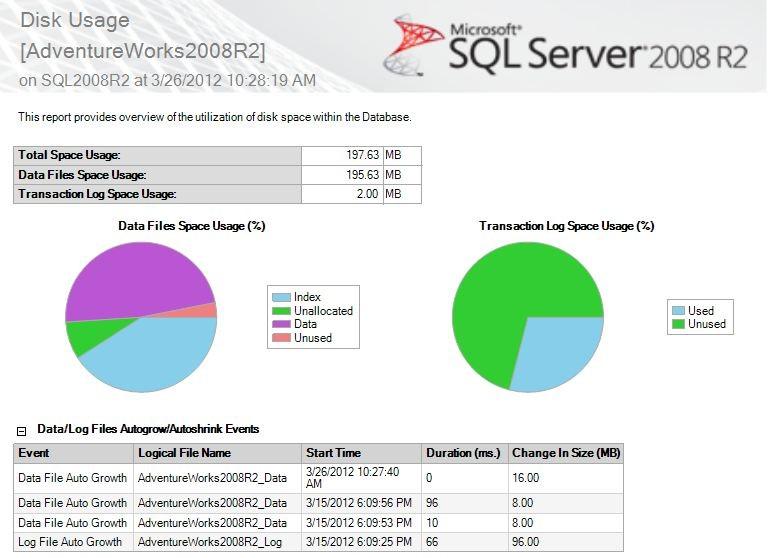Click the Used legend swatch for transaction log
Screen dimensions: 774x558
pyautogui.click(x=678, y=311)
